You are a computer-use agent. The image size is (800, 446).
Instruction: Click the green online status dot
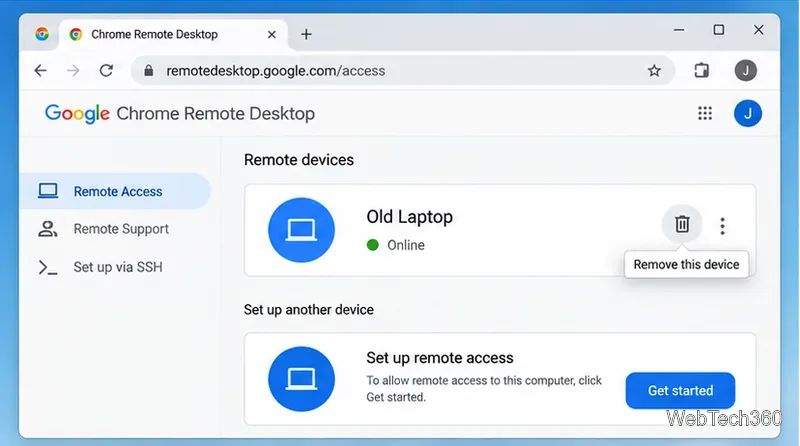point(373,245)
